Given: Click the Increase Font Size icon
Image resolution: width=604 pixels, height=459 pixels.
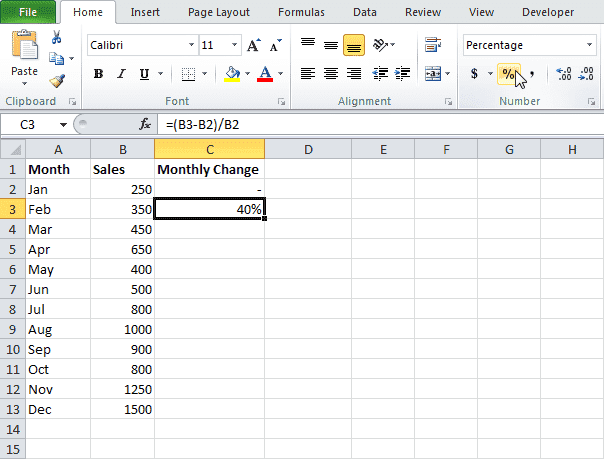Looking at the screenshot, I should (x=253, y=46).
